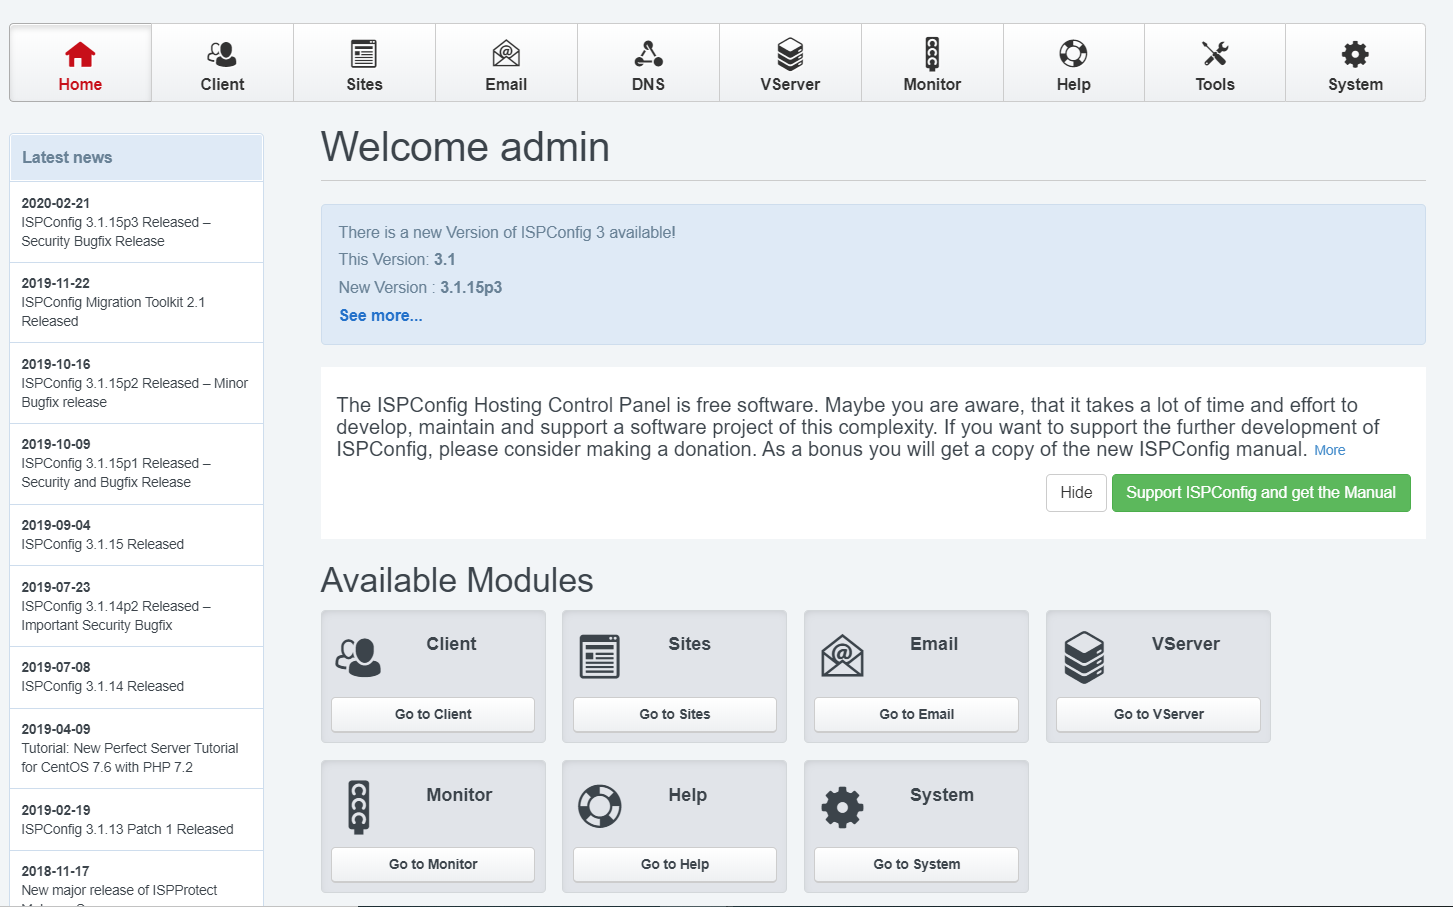Click the Welcome admin heading
Image resolution: width=1453 pixels, height=907 pixels.
click(465, 147)
